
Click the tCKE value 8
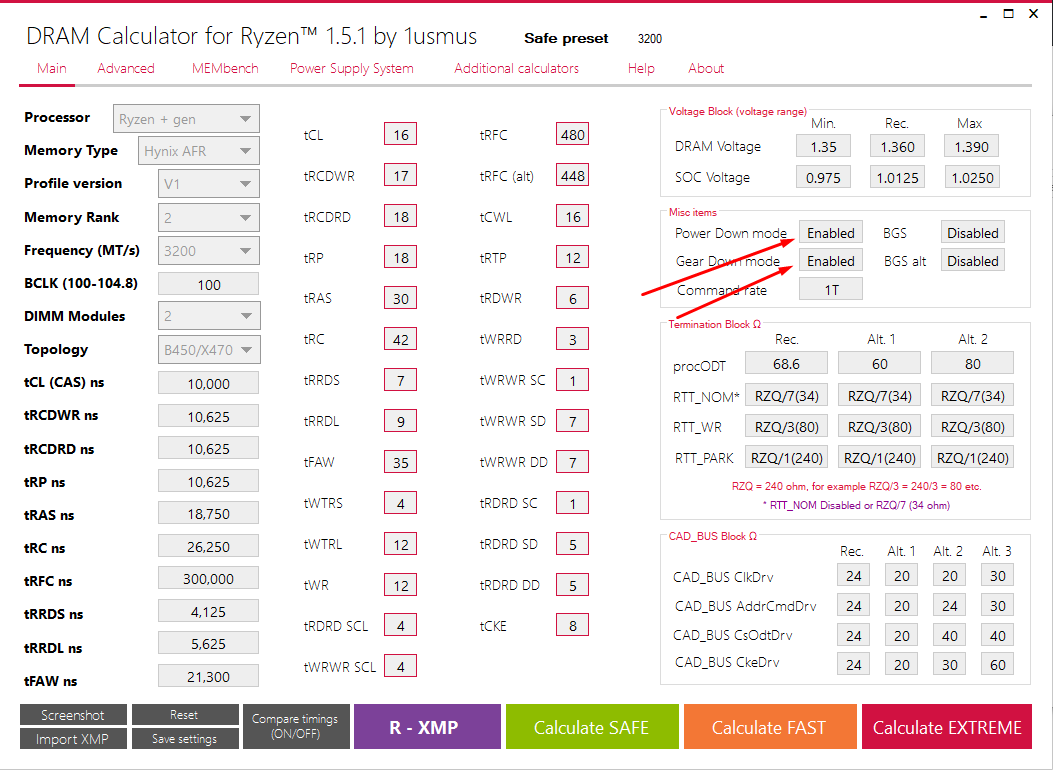point(573,625)
